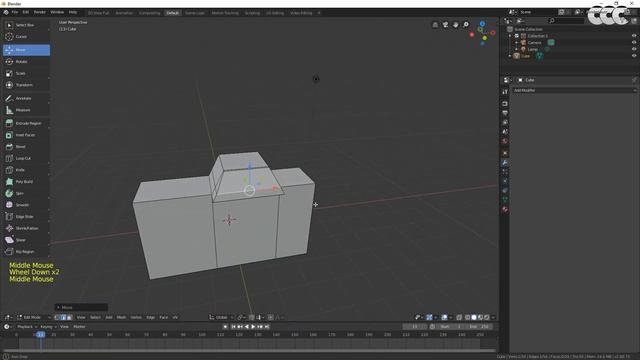Open the File menu
Image resolution: width=640 pixels, height=360 pixels.
[x=15, y=13]
